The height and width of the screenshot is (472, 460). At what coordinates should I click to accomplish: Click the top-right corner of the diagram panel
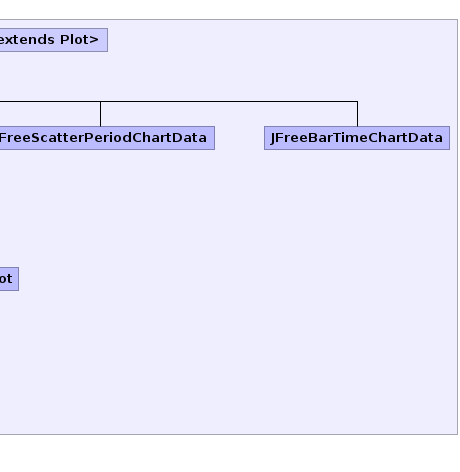point(458,20)
